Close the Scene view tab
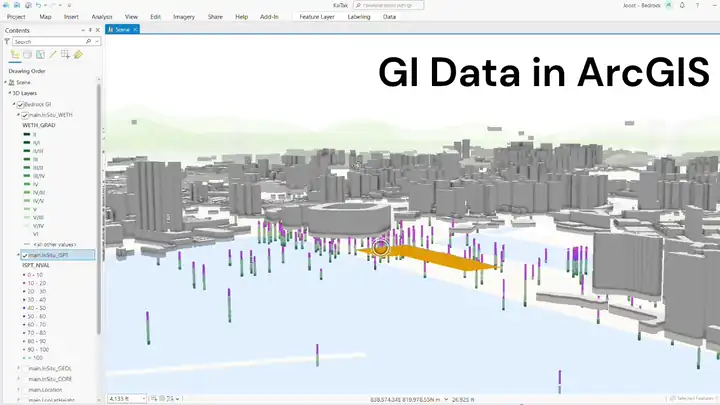 (x=135, y=29)
